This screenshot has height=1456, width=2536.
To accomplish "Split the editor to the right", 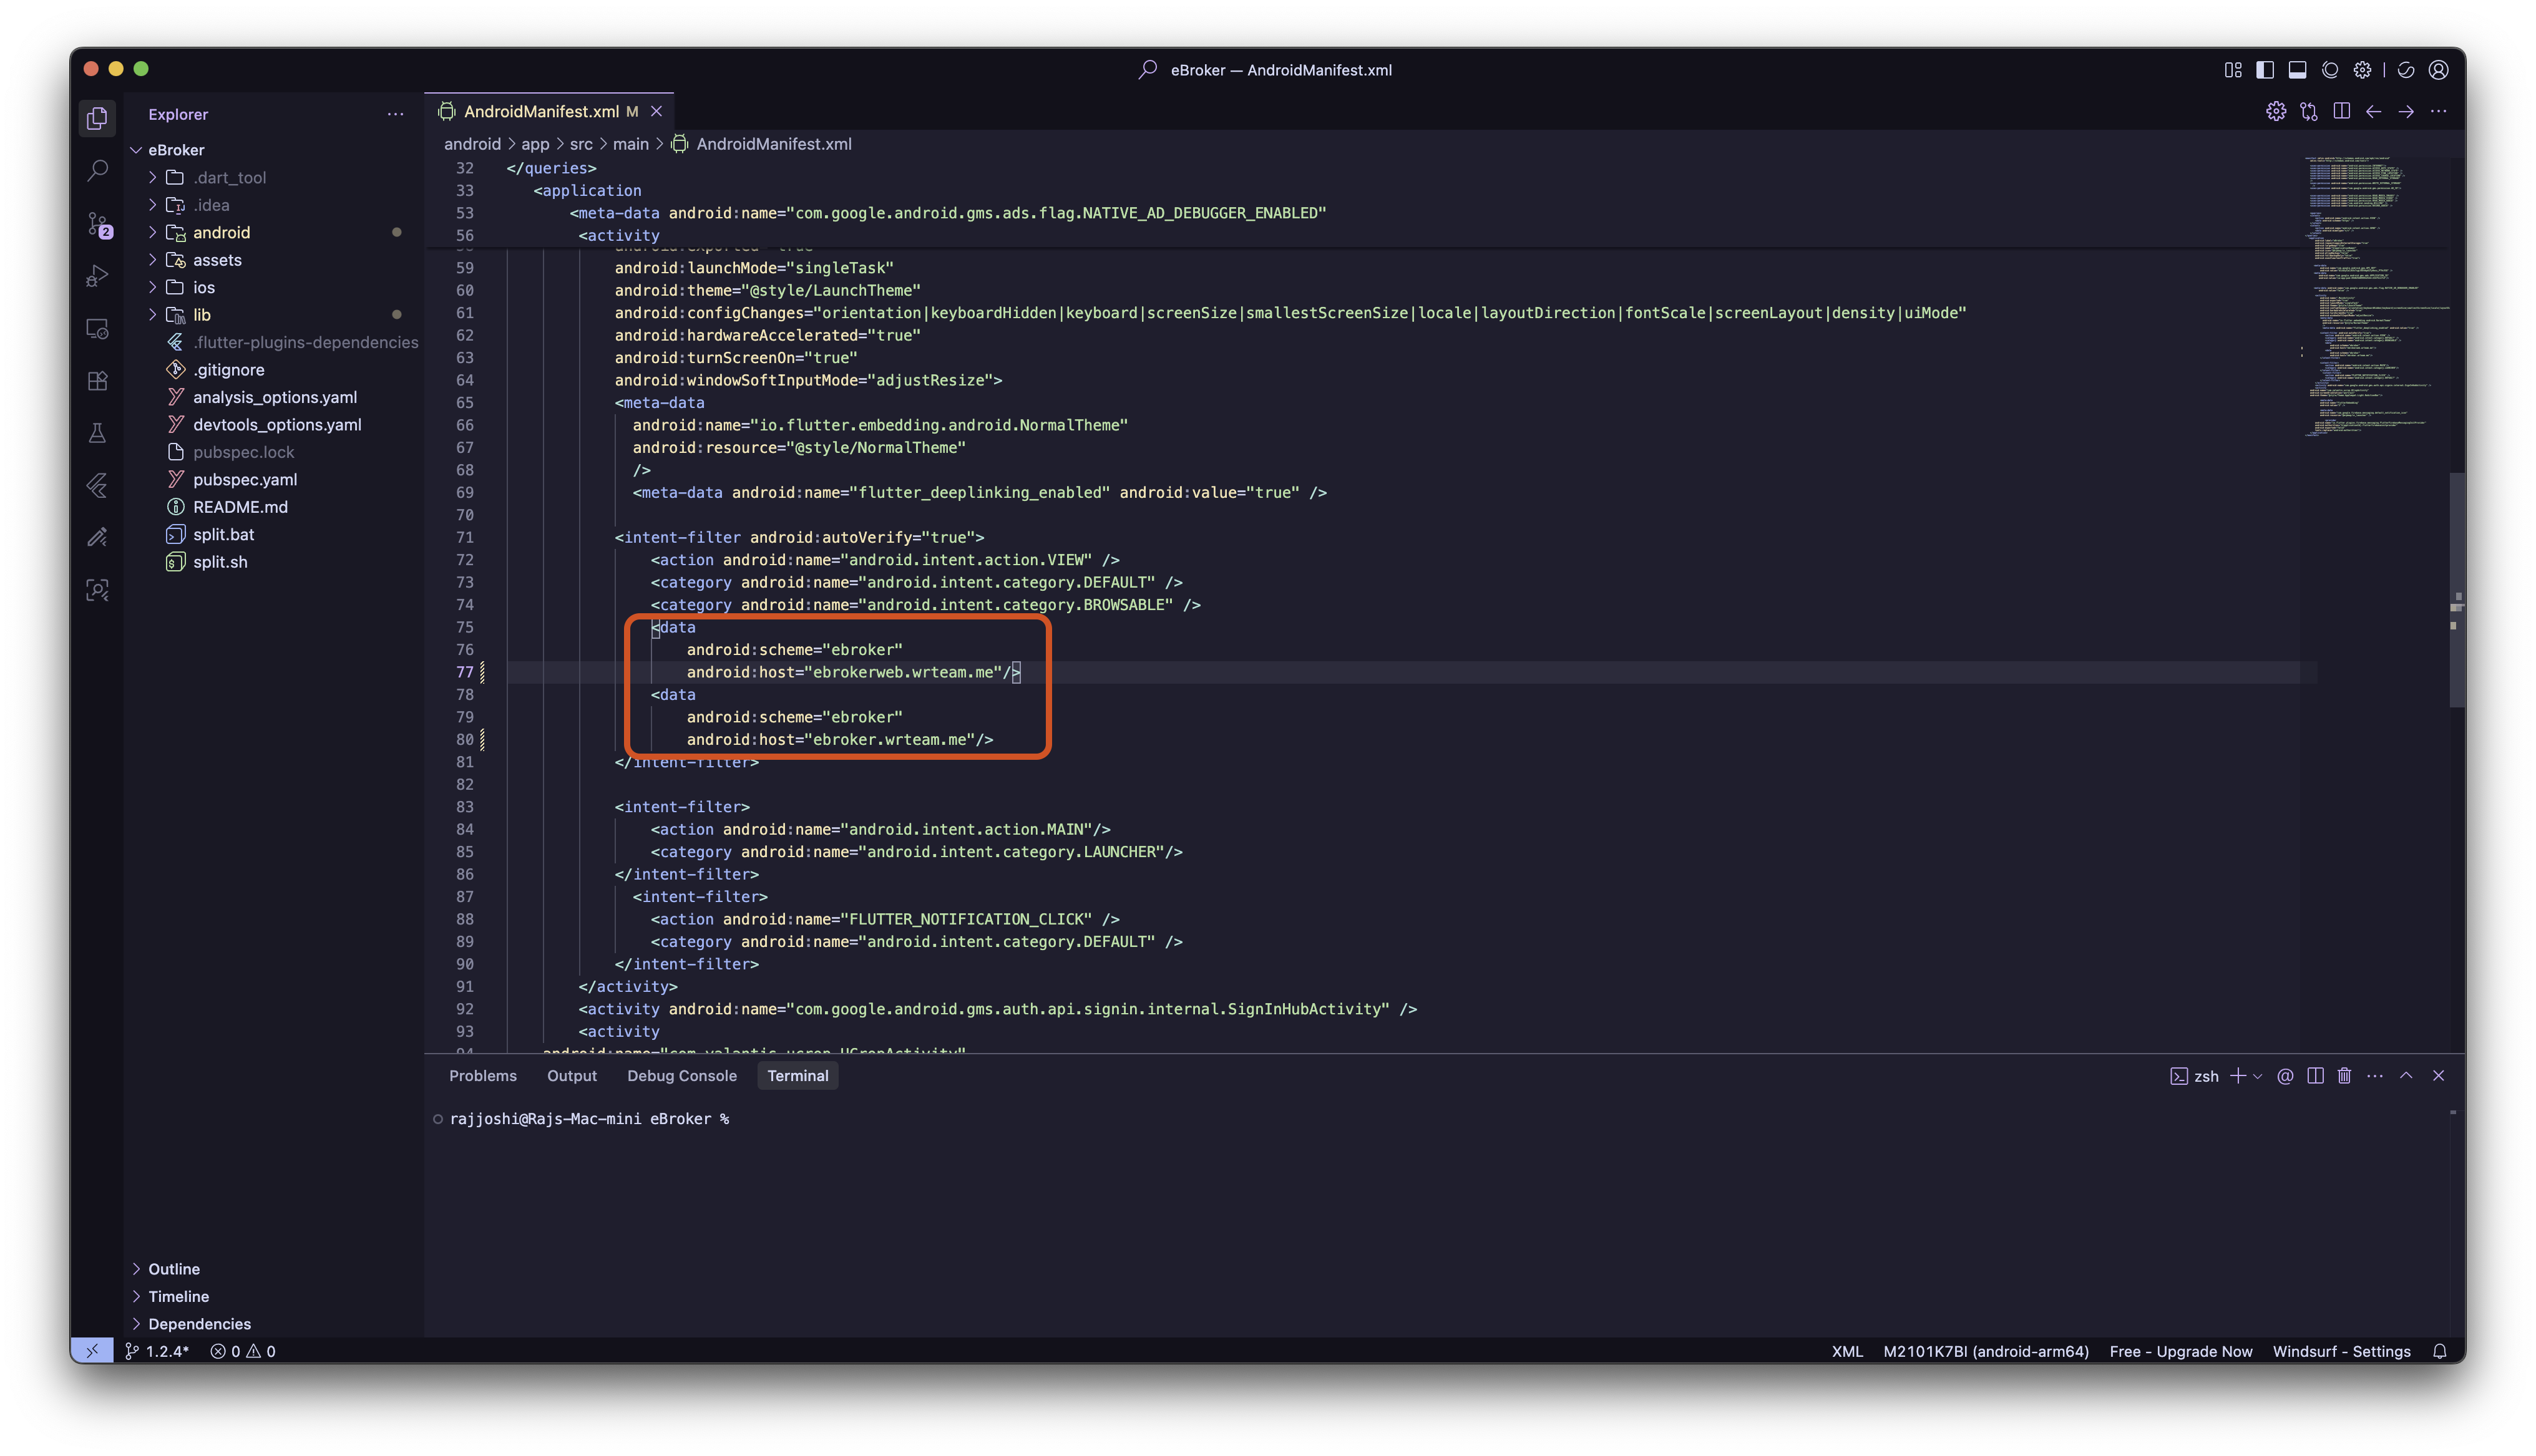I will click(x=2341, y=111).
